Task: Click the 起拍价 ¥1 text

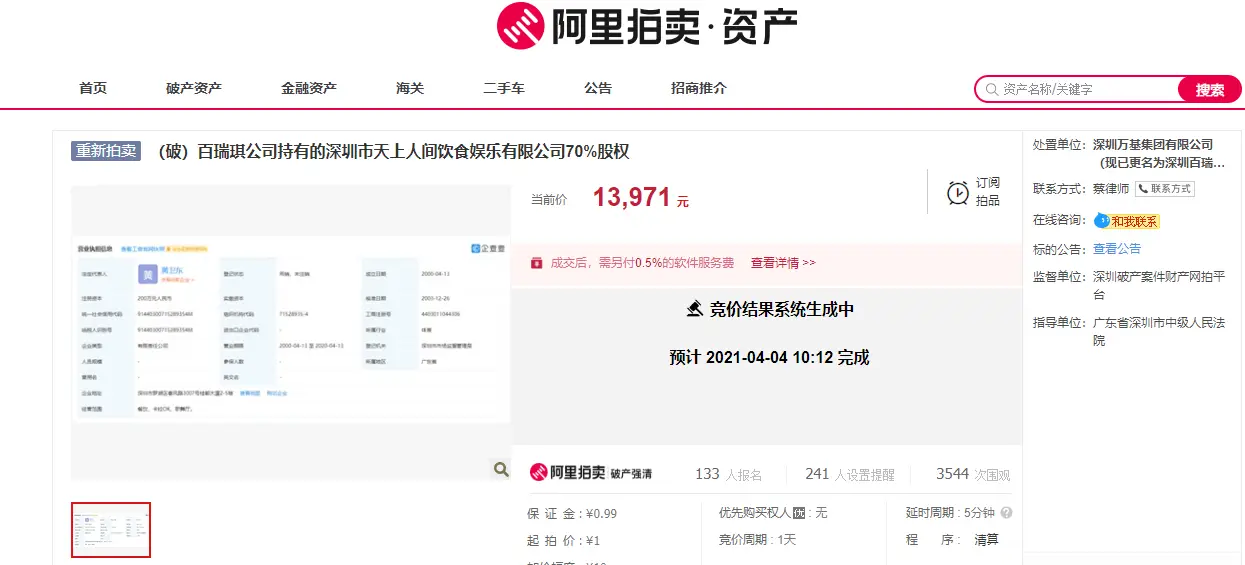Action: [563, 540]
